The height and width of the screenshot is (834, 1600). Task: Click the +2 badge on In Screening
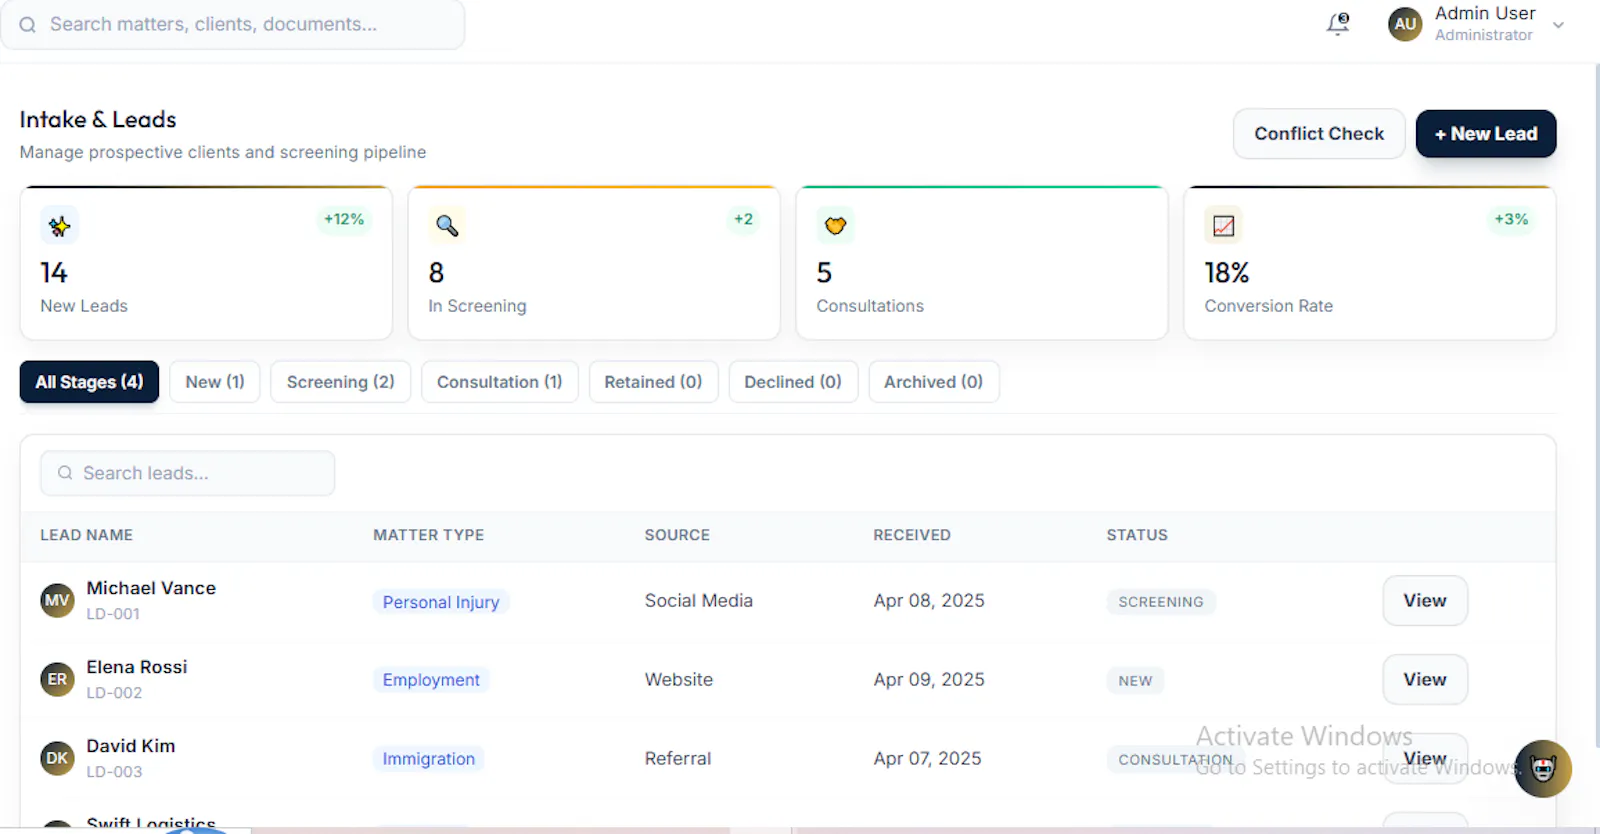coord(743,219)
